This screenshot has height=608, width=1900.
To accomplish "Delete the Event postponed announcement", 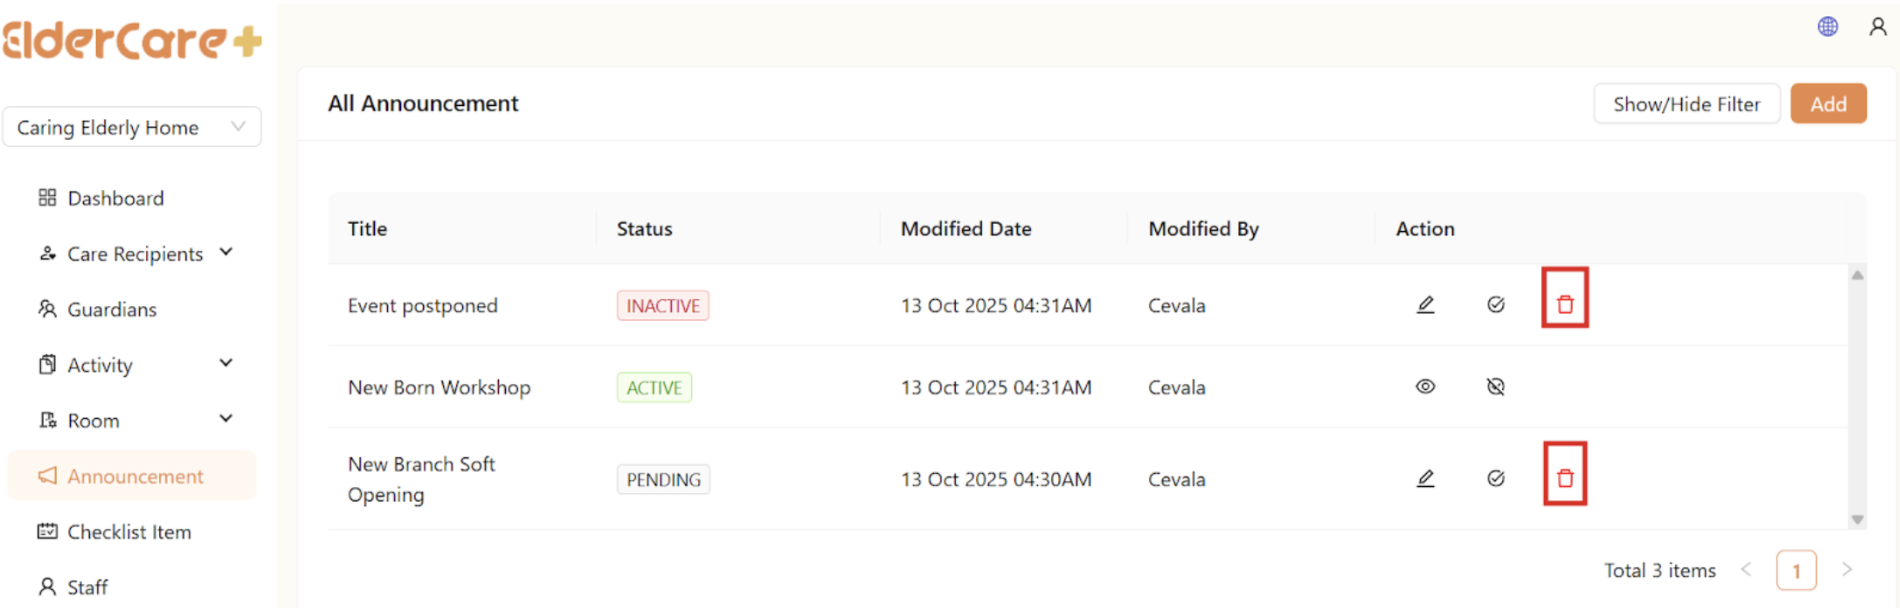I will (1565, 305).
